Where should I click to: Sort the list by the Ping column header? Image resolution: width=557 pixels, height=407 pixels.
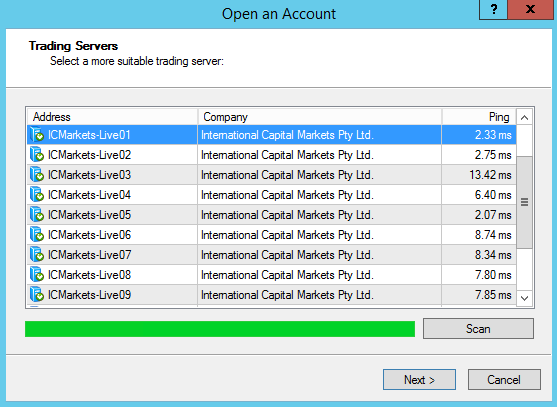[479, 117]
